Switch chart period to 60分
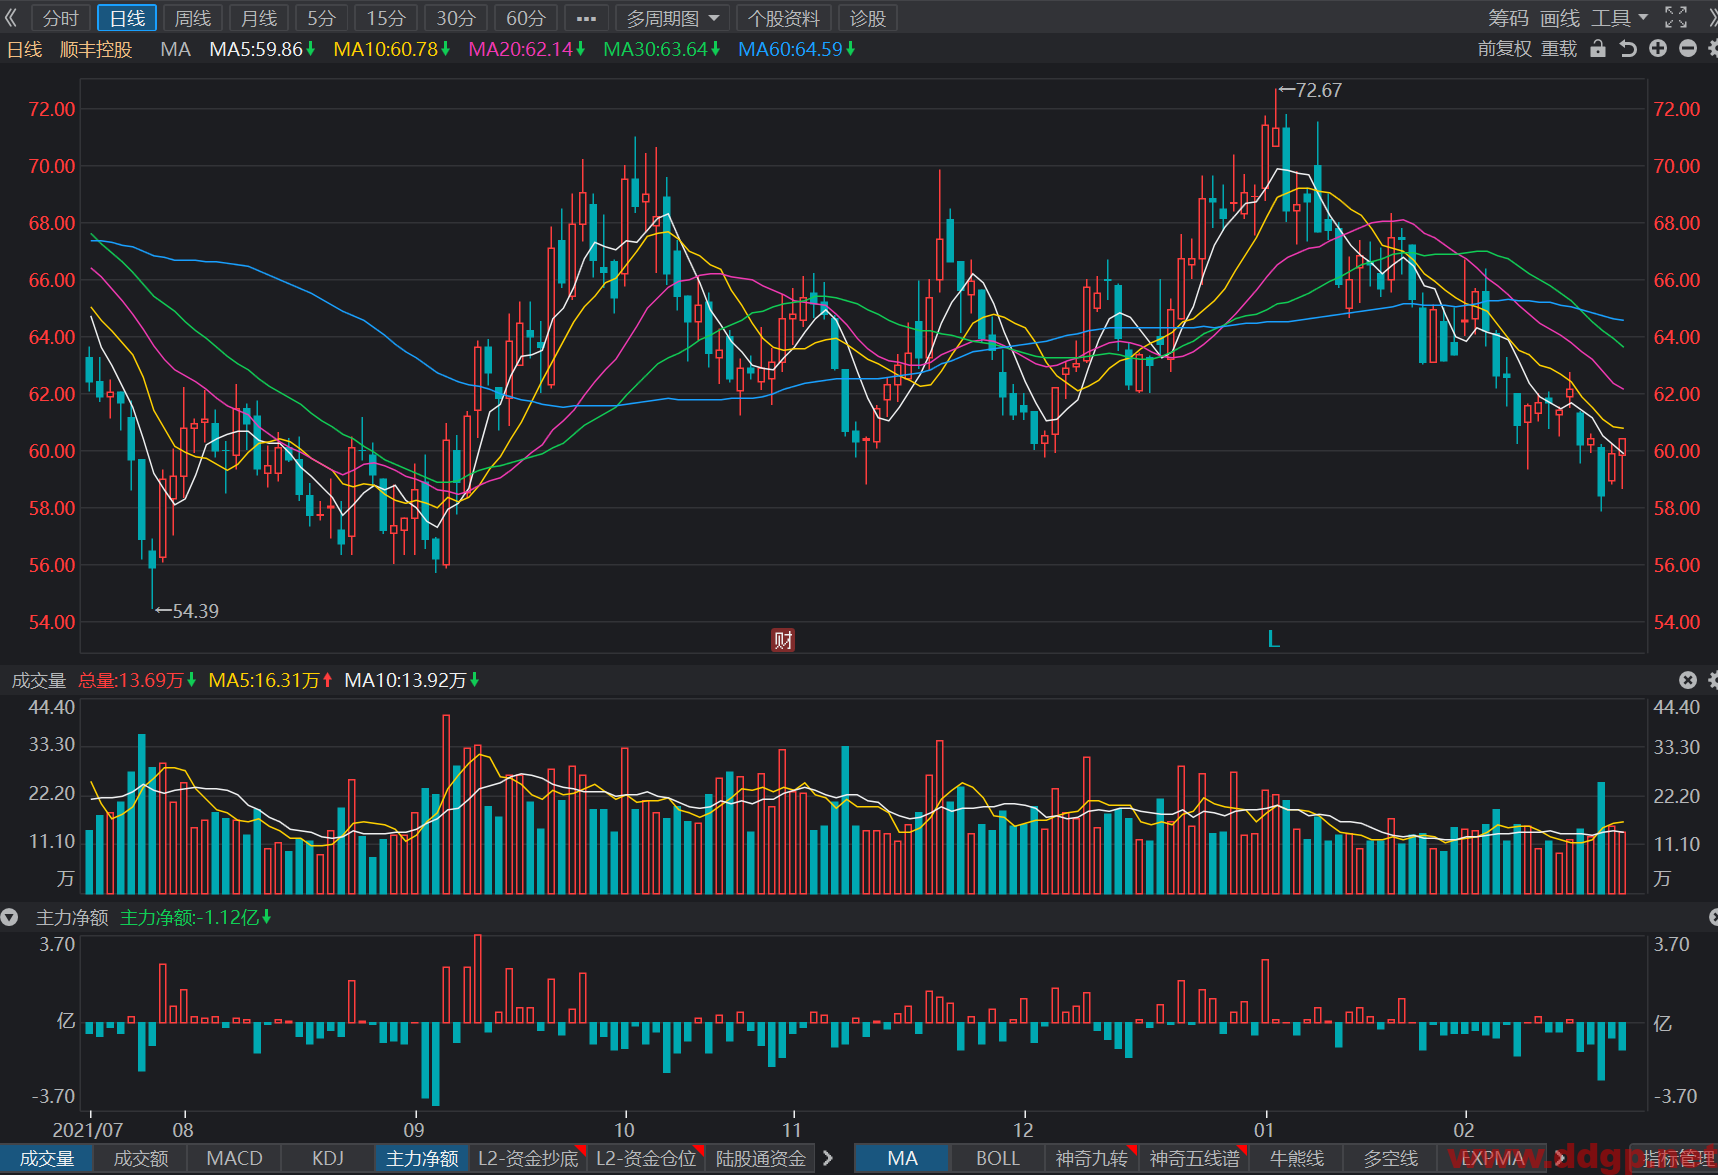Image resolution: width=1718 pixels, height=1175 pixels. (x=526, y=18)
